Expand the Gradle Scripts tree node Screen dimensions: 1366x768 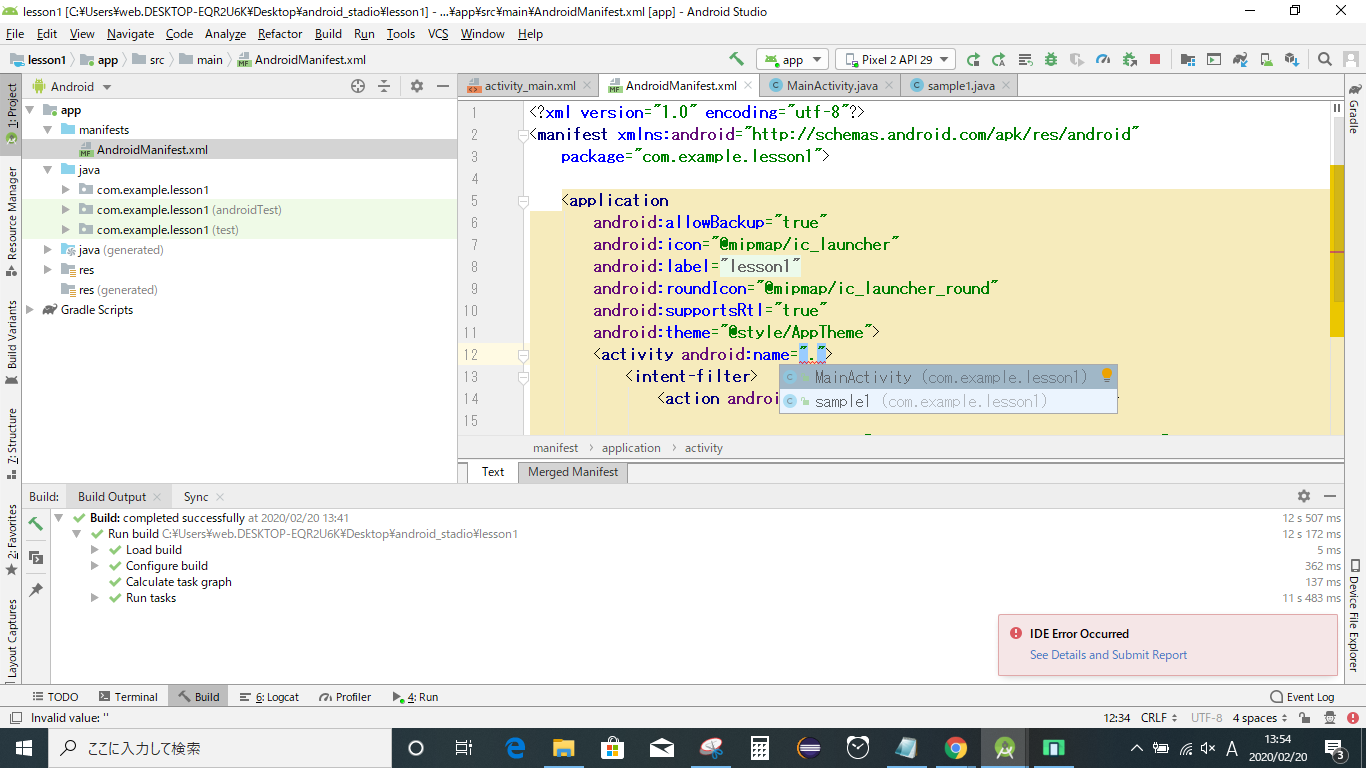(x=31, y=310)
